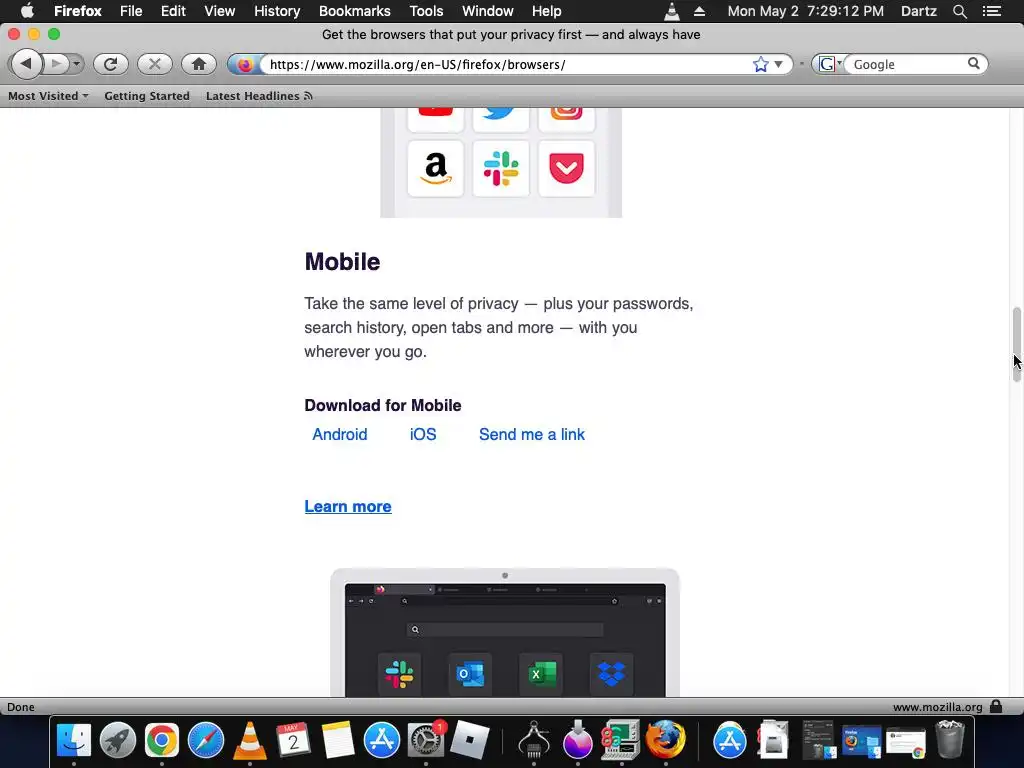Click the search magnifier in Google search box
Image resolution: width=1024 pixels, height=768 pixels.
(x=974, y=63)
